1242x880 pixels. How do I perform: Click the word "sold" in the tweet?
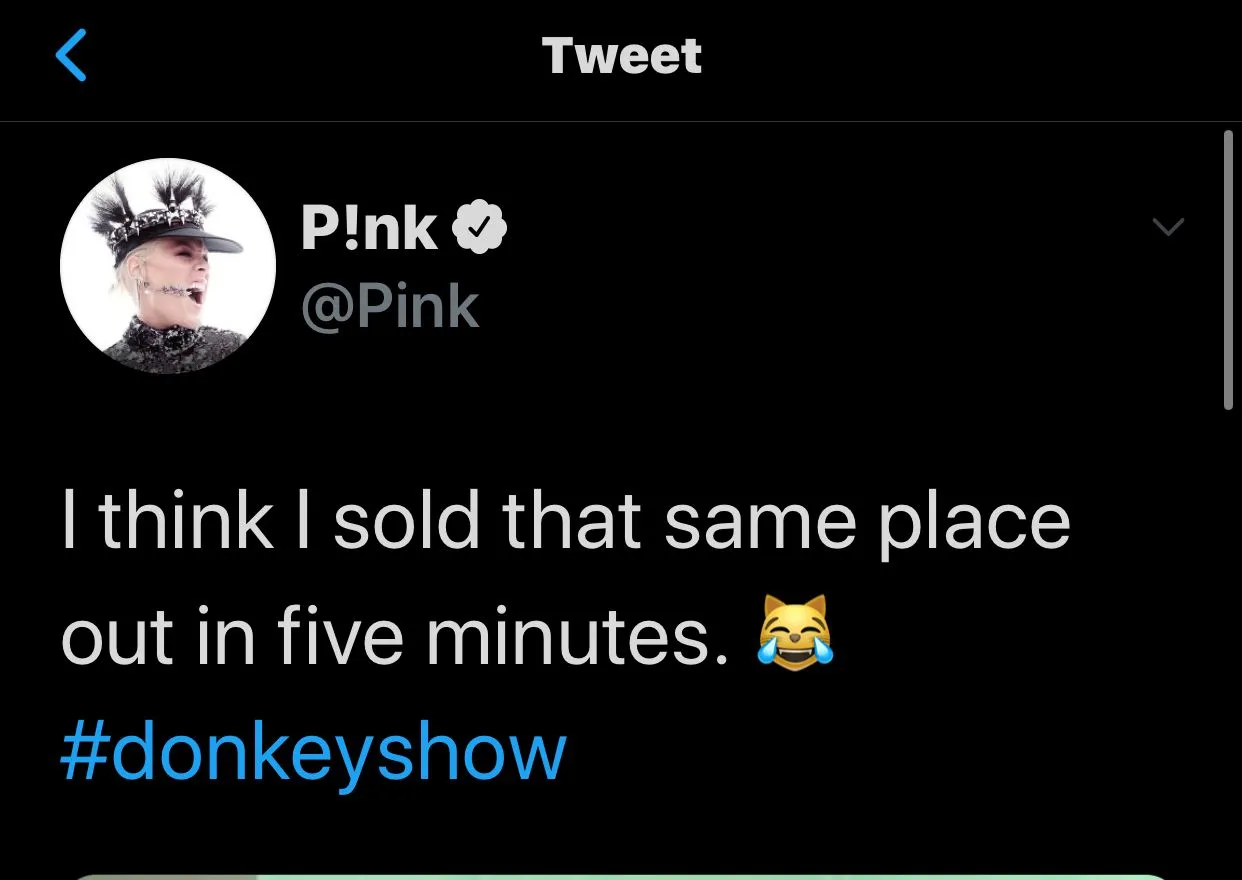(x=406, y=520)
